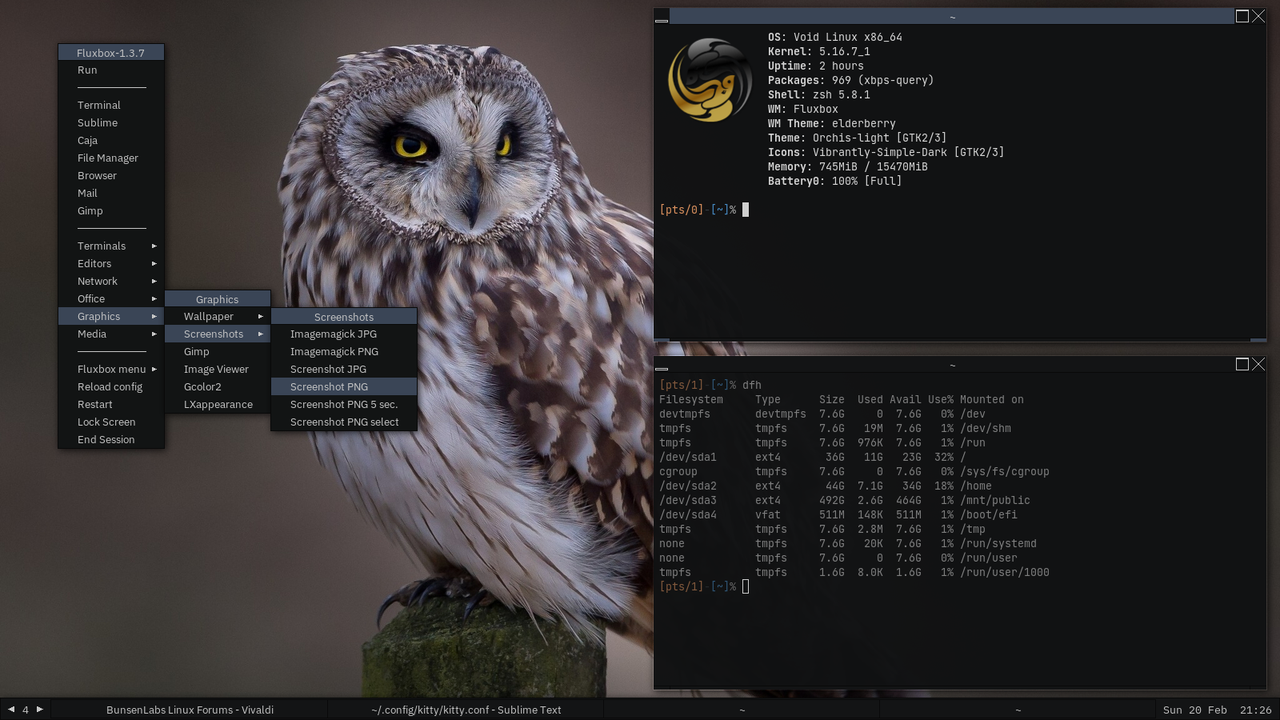Image resolution: width=1280 pixels, height=720 pixels.
Task: Select Restart in the Fluxbox menu
Action: coord(111,404)
